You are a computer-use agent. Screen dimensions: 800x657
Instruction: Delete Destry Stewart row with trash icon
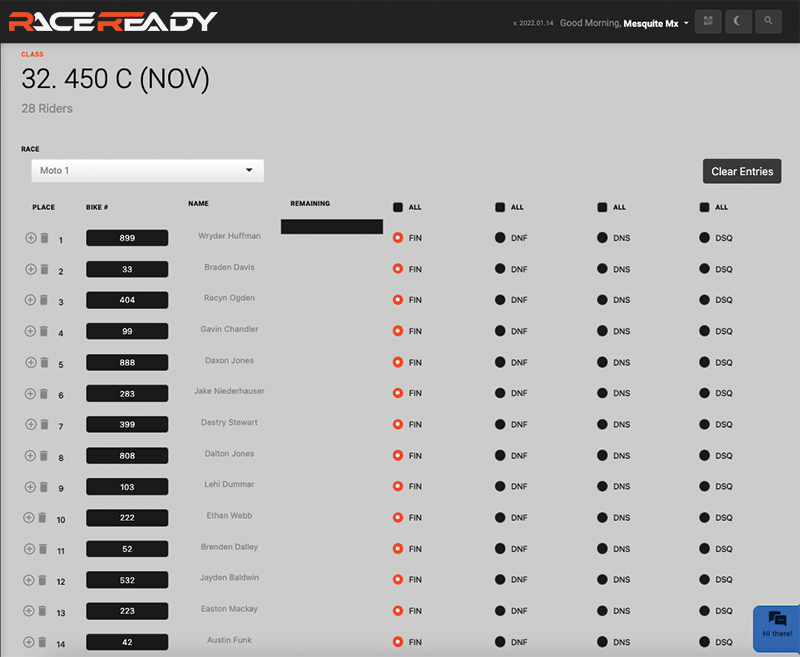44,424
